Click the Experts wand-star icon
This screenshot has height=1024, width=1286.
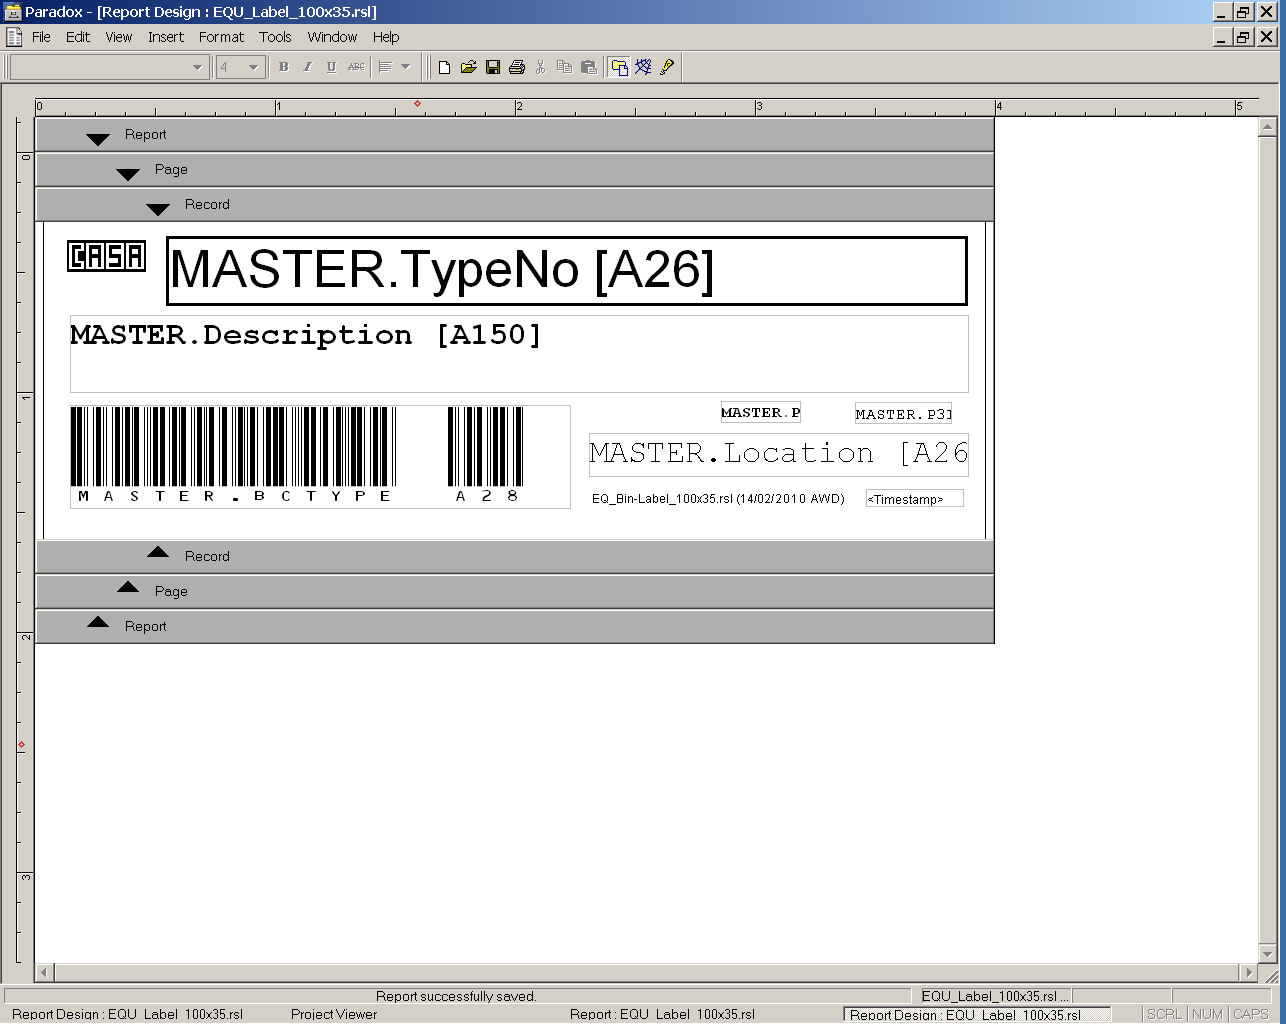[x=643, y=67]
